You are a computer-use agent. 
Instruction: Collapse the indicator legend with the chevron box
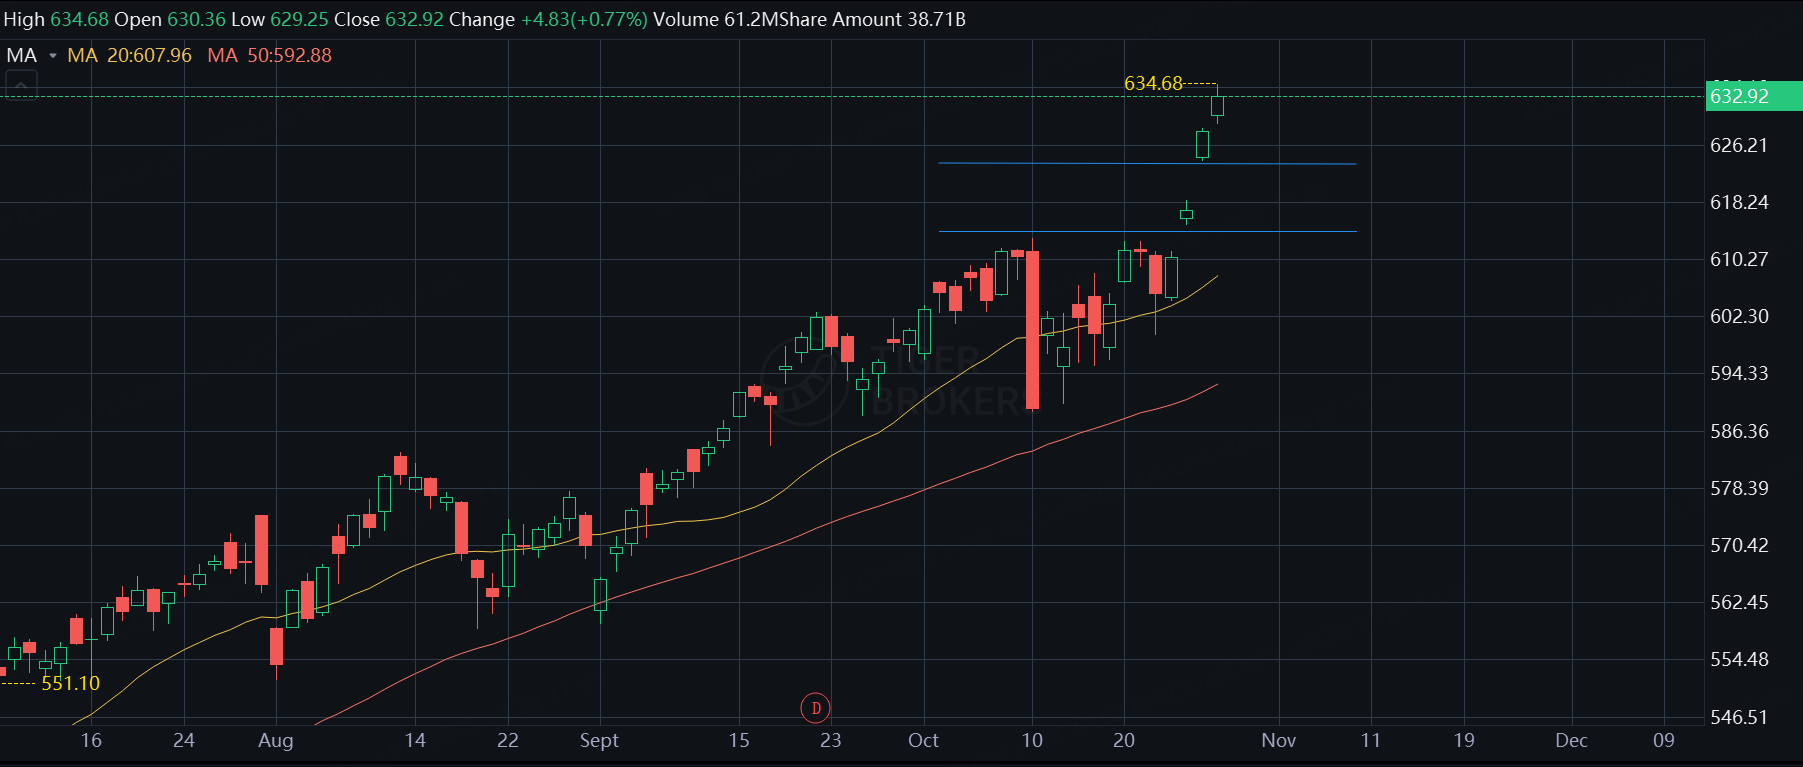pos(22,85)
